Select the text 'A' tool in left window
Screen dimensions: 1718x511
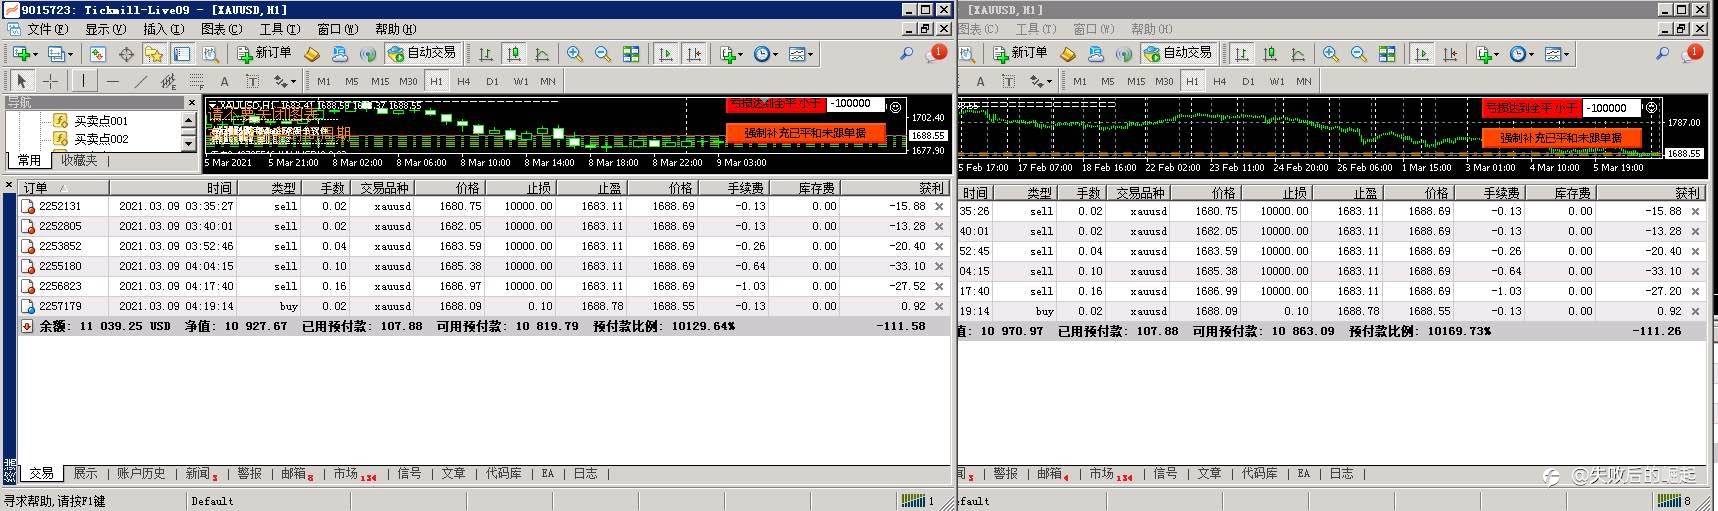(x=224, y=81)
